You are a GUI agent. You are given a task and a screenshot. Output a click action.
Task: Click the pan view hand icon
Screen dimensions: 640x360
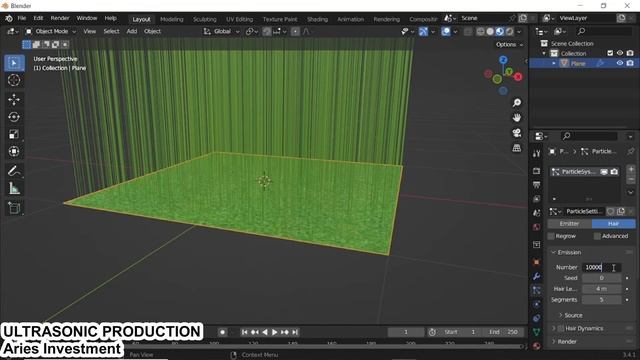[x=517, y=118]
